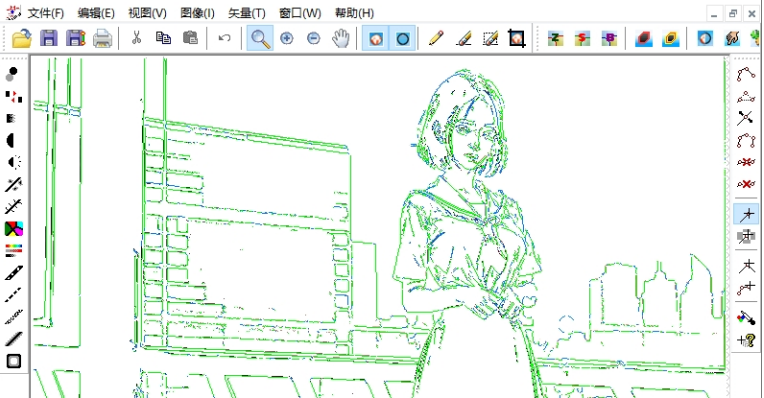Click the copy icon in toolbar
The width and height of the screenshot is (764, 398).
coord(163,38)
